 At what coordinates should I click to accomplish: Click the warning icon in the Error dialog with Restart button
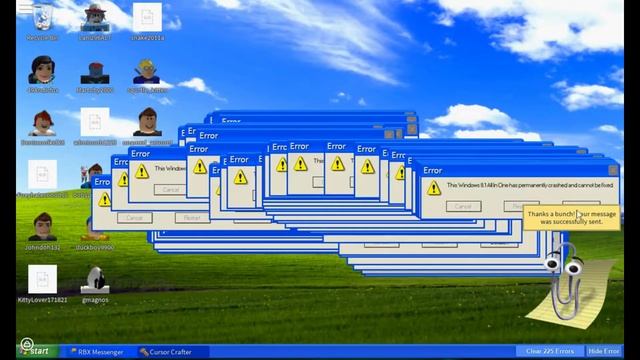pos(104,200)
